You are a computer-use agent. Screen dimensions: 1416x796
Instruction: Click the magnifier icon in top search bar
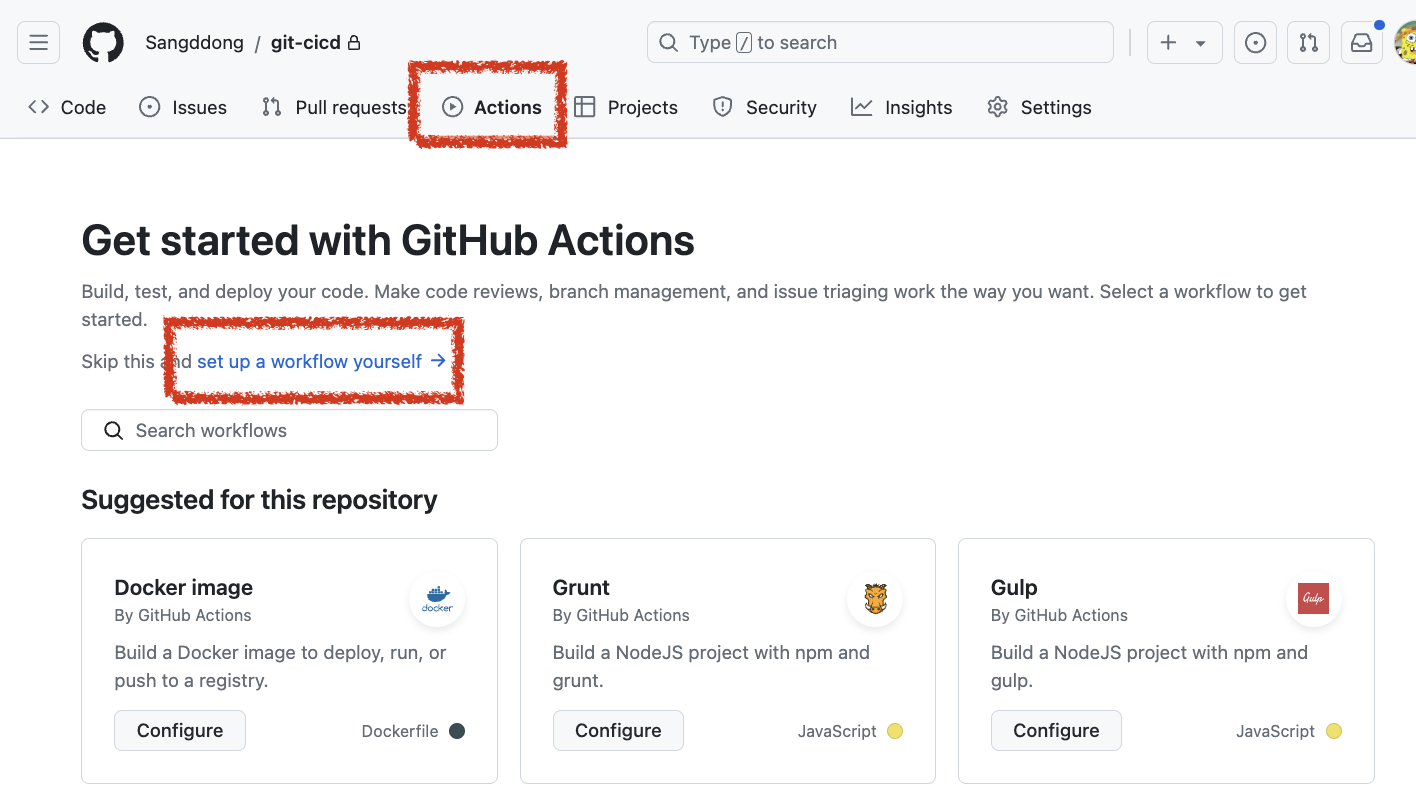669,43
